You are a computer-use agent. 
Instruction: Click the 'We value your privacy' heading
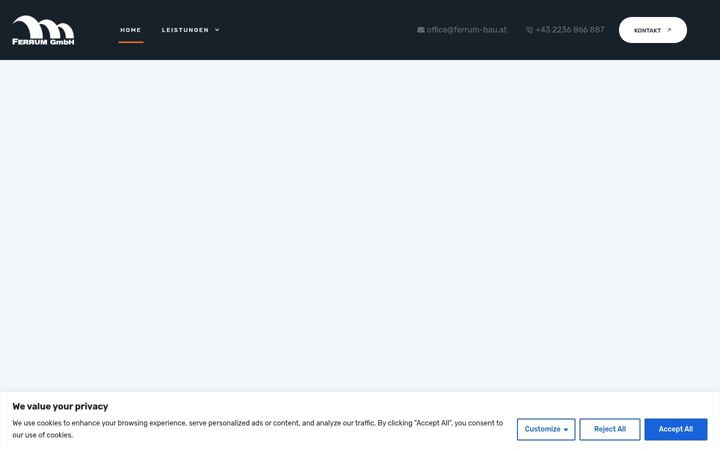tap(60, 406)
